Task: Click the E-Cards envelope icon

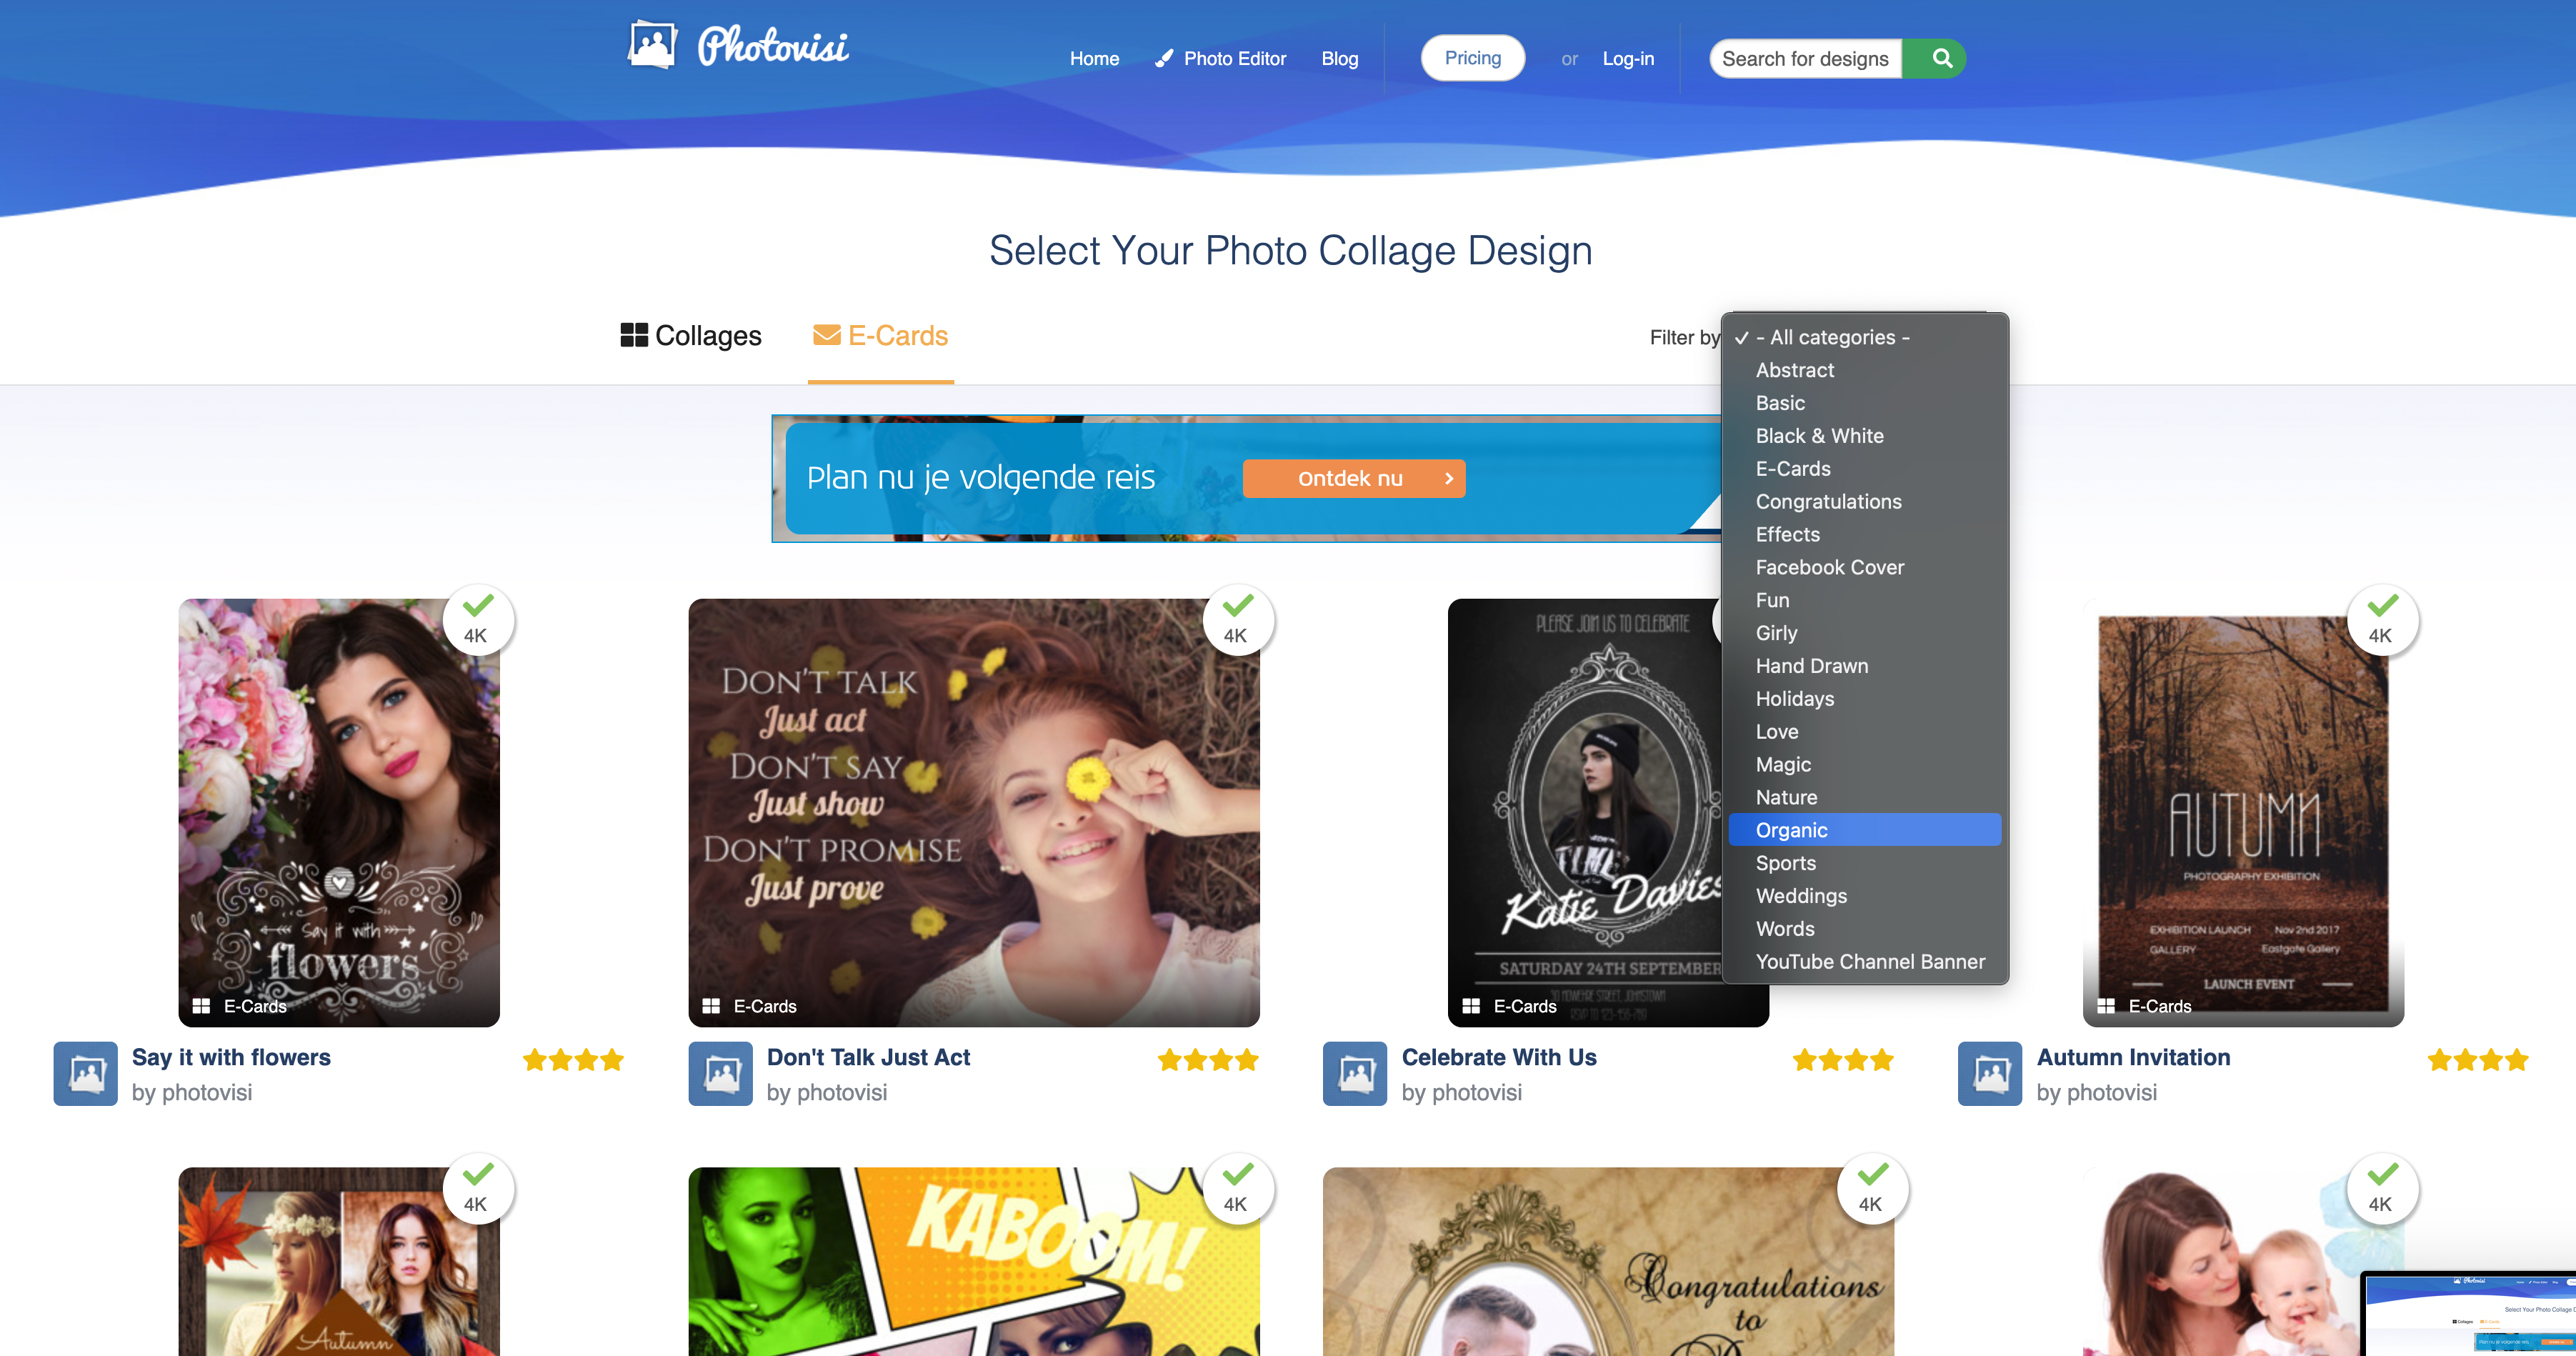Action: click(x=826, y=335)
